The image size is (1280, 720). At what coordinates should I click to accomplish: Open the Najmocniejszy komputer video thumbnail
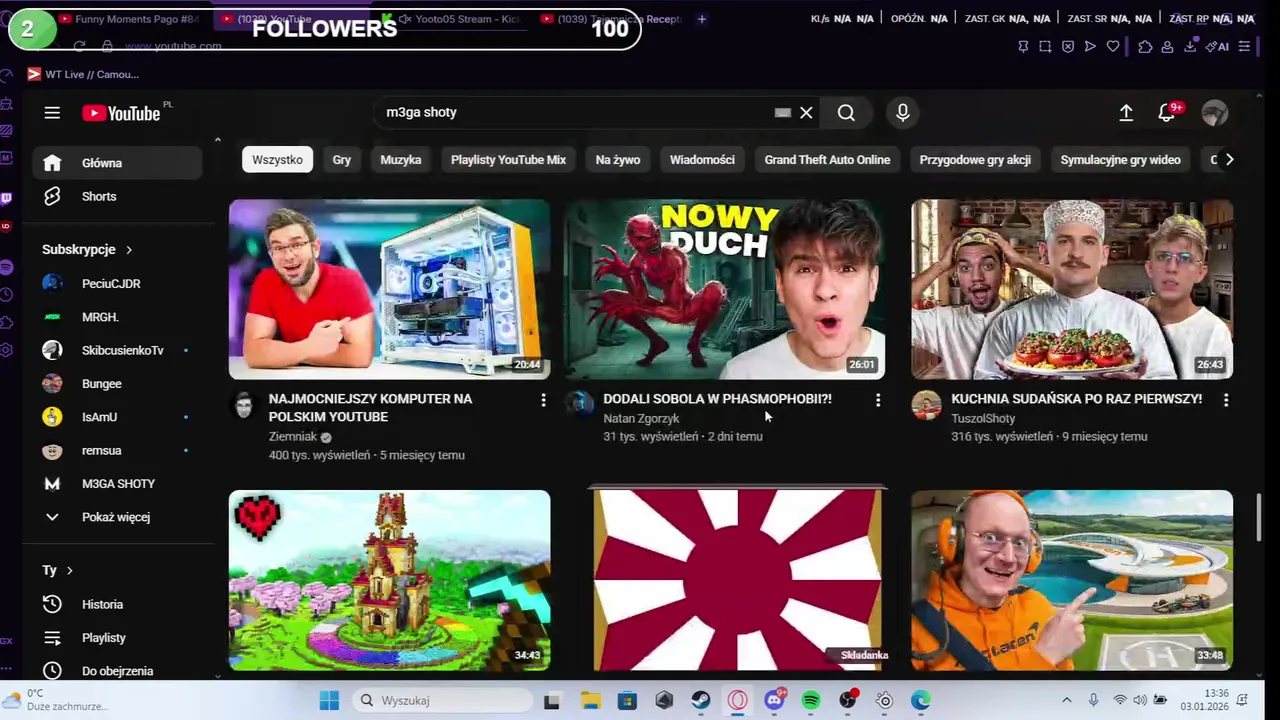[389, 289]
